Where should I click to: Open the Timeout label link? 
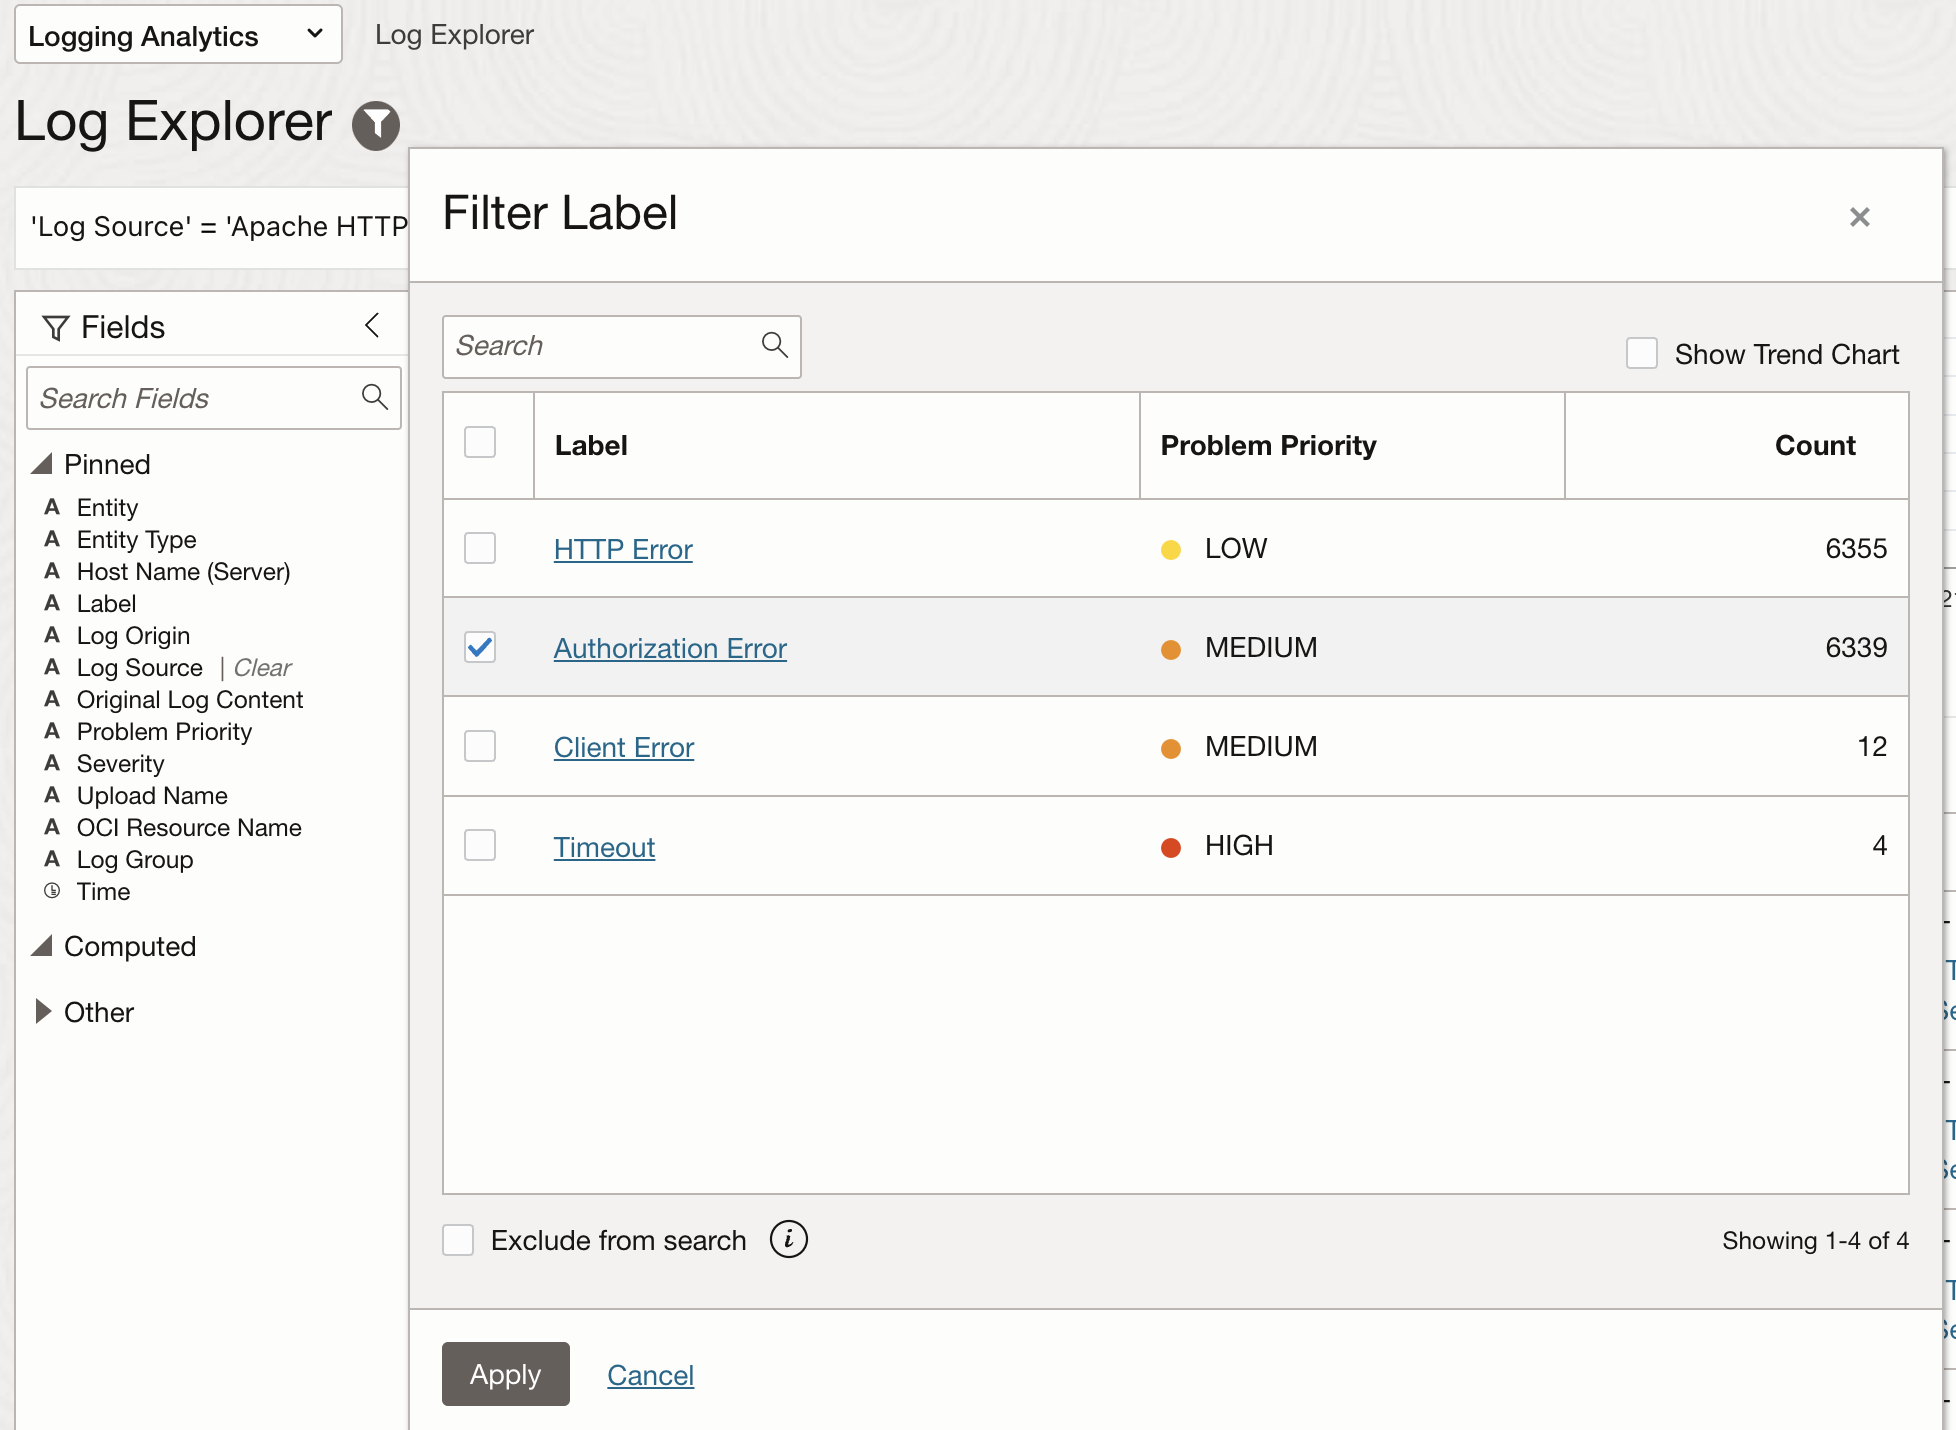click(x=604, y=847)
